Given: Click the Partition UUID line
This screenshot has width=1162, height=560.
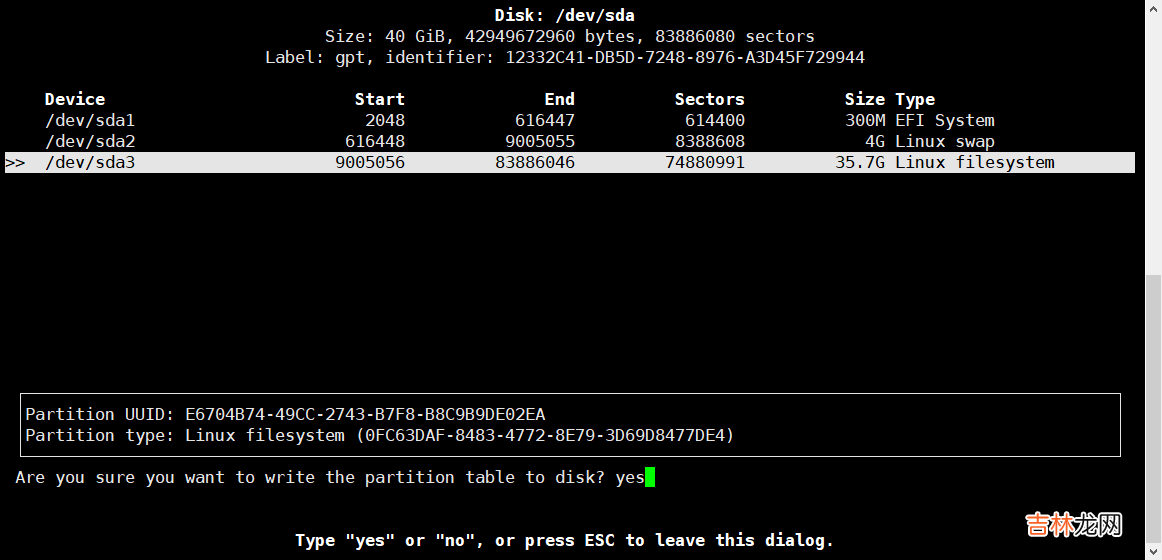Looking at the screenshot, I should pyautogui.click(x=285, y=414).
